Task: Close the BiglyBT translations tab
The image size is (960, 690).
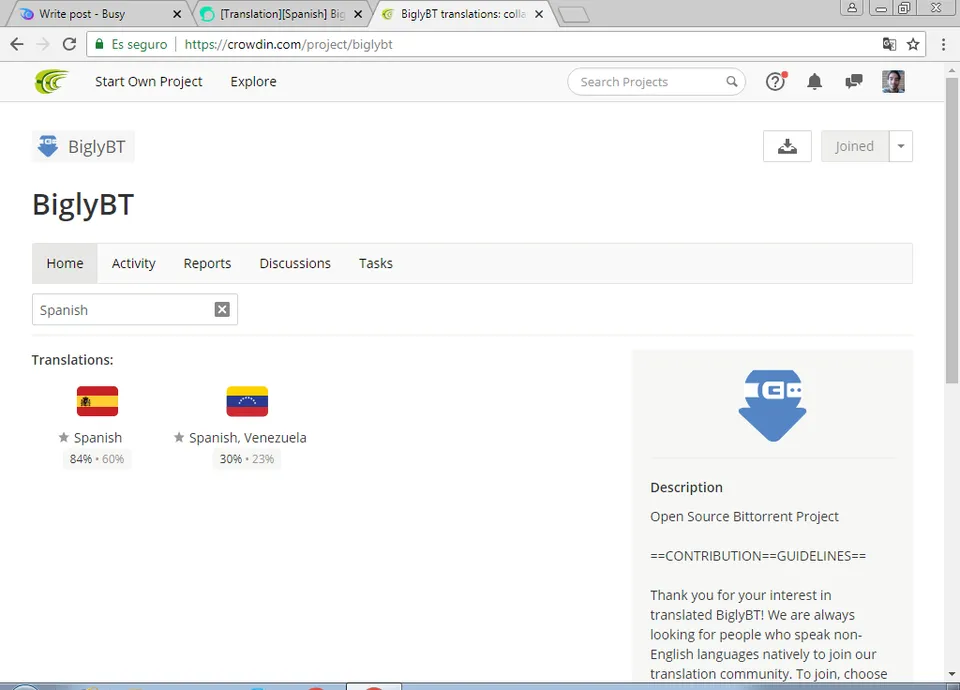Action: 539,13
